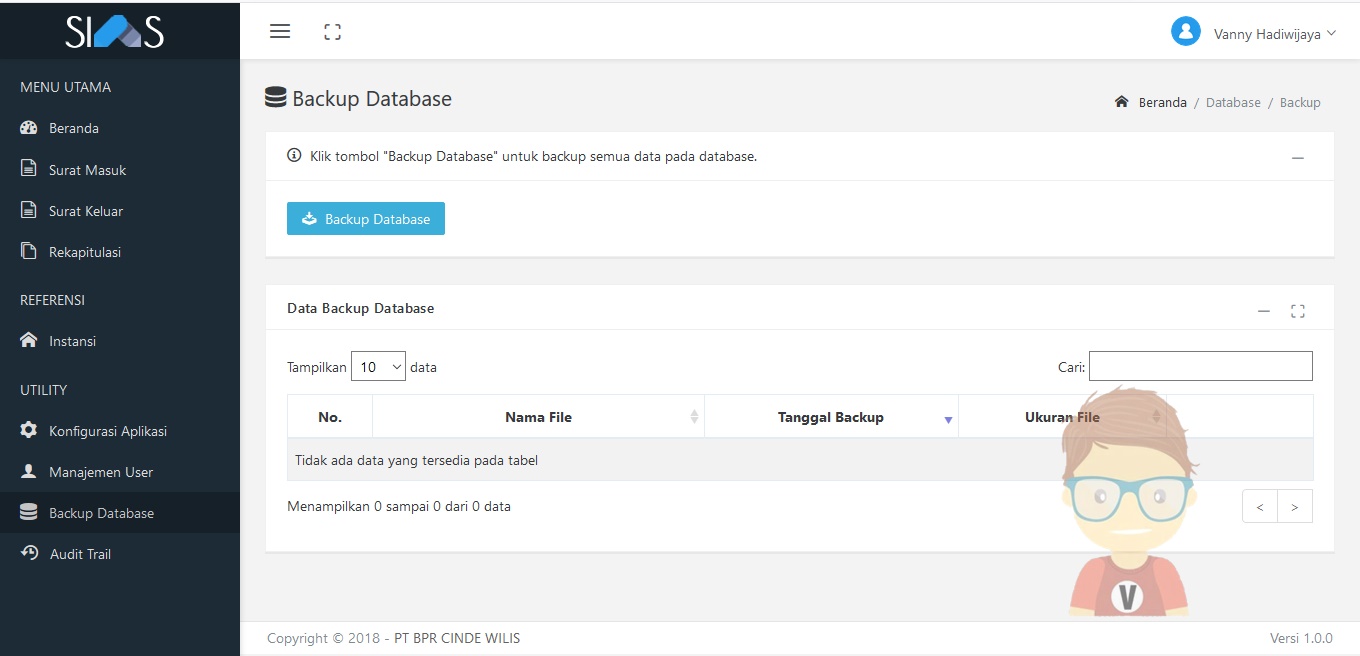
Task: Sort the table by Ukuran File
Action: coord(1062,417)
